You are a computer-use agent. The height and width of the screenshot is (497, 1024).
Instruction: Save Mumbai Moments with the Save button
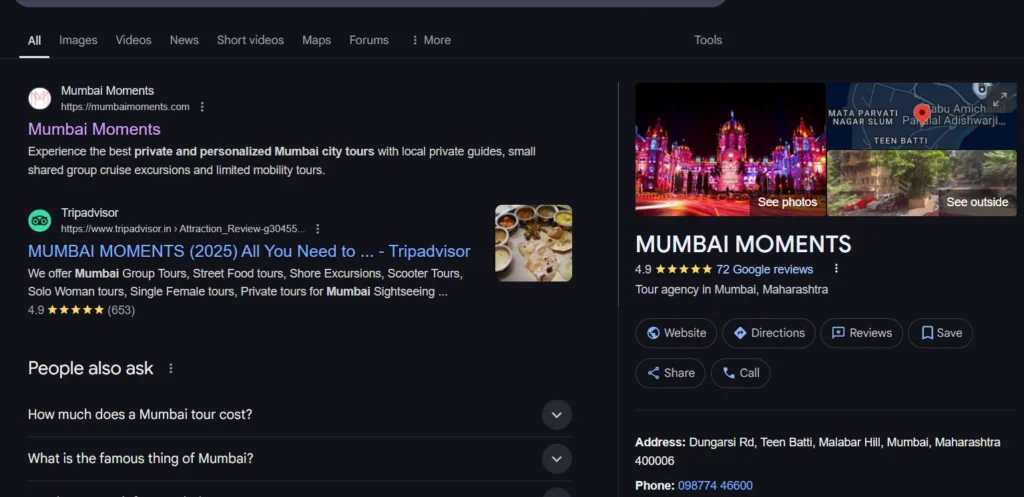coord(940,333)
